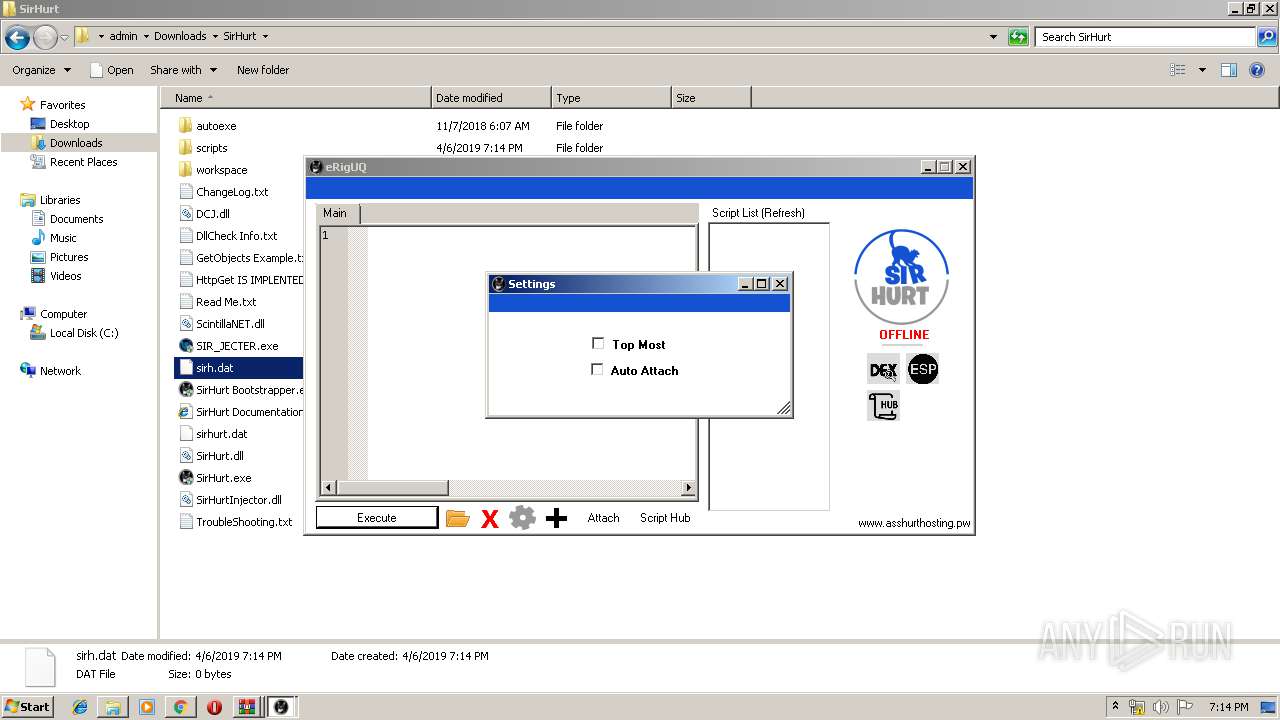
Task: Open Chrome from the taskbar
Action: (x=180, y=707)
